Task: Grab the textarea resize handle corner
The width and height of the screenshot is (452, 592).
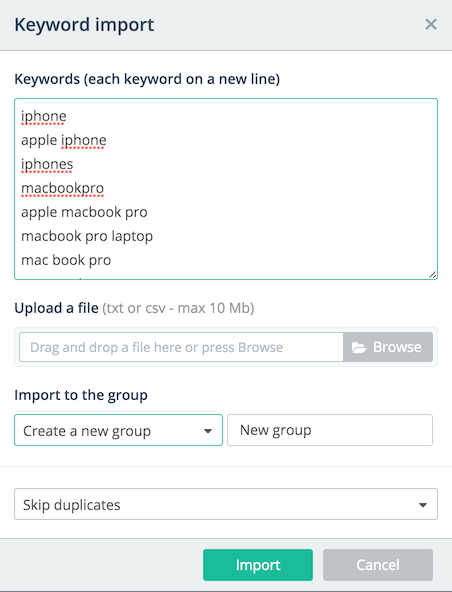Action: [x=433, y=275]
